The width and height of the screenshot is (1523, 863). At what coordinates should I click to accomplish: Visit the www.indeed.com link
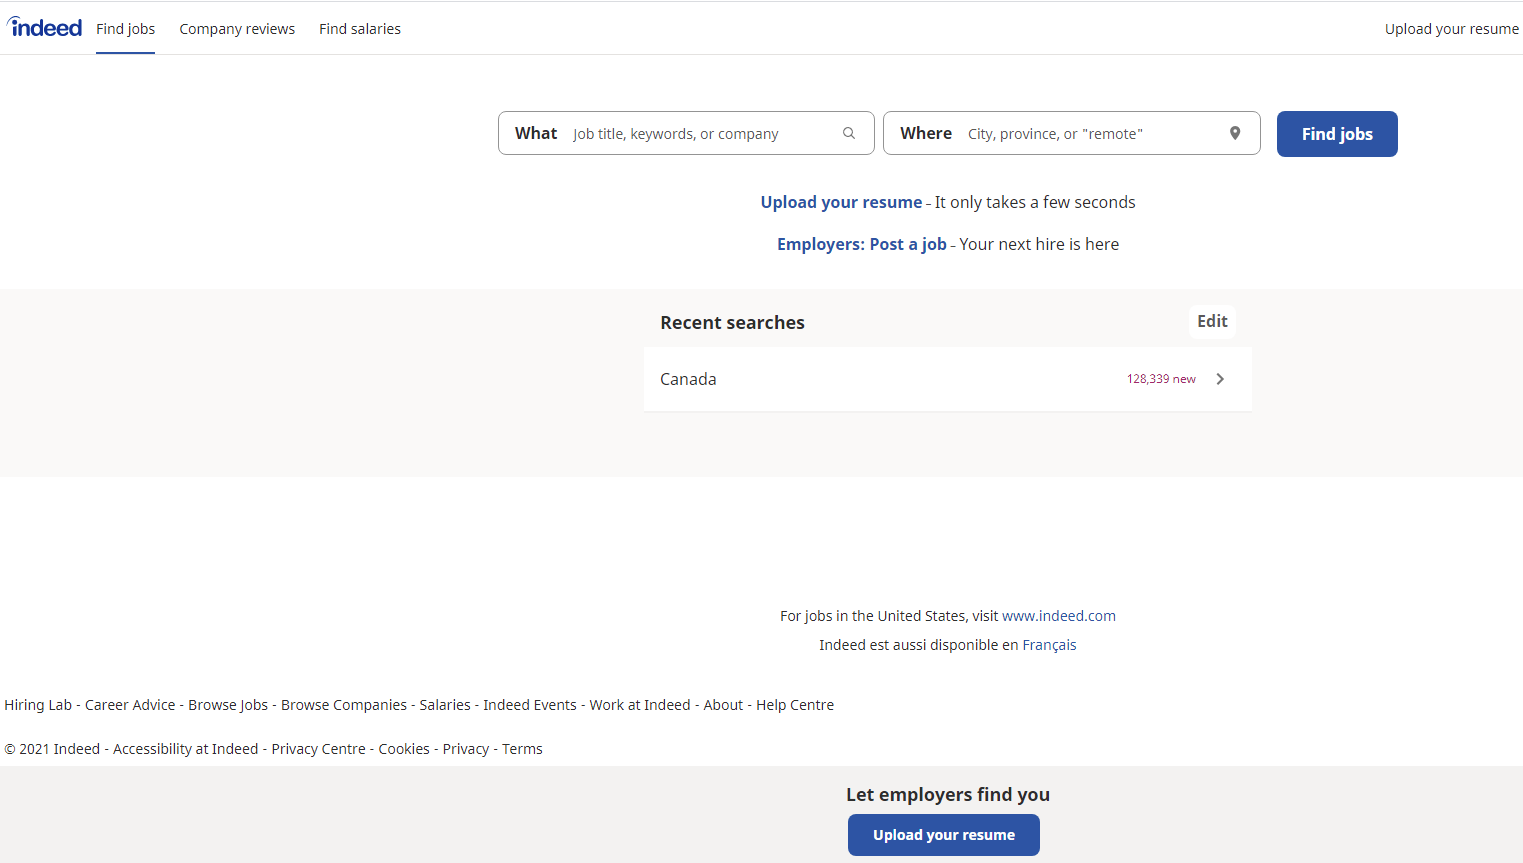[1058, 616]
